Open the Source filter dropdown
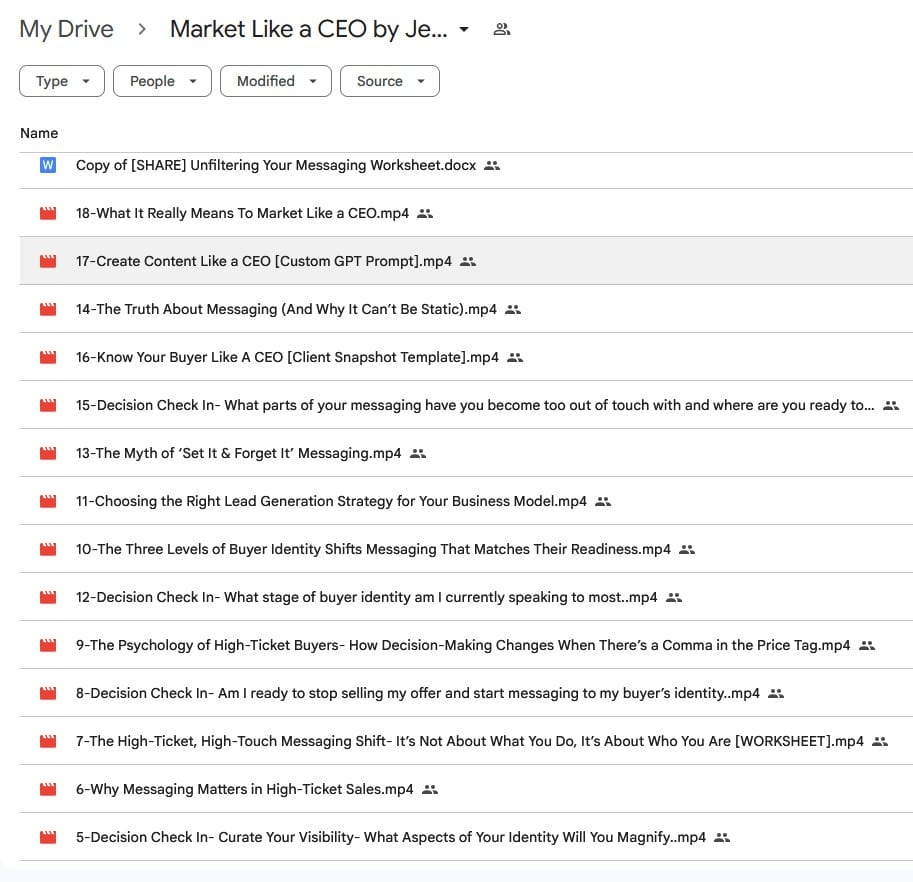 tap(390, 81)
